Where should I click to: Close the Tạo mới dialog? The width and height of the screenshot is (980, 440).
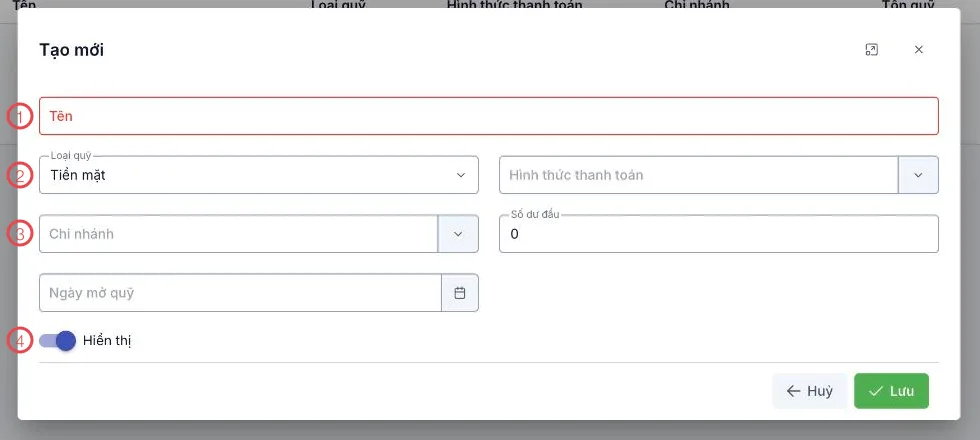(x=919, y=50)
